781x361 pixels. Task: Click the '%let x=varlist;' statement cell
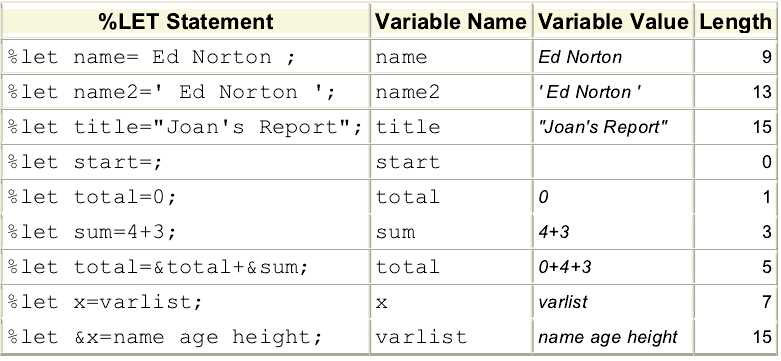coord(186,302)
